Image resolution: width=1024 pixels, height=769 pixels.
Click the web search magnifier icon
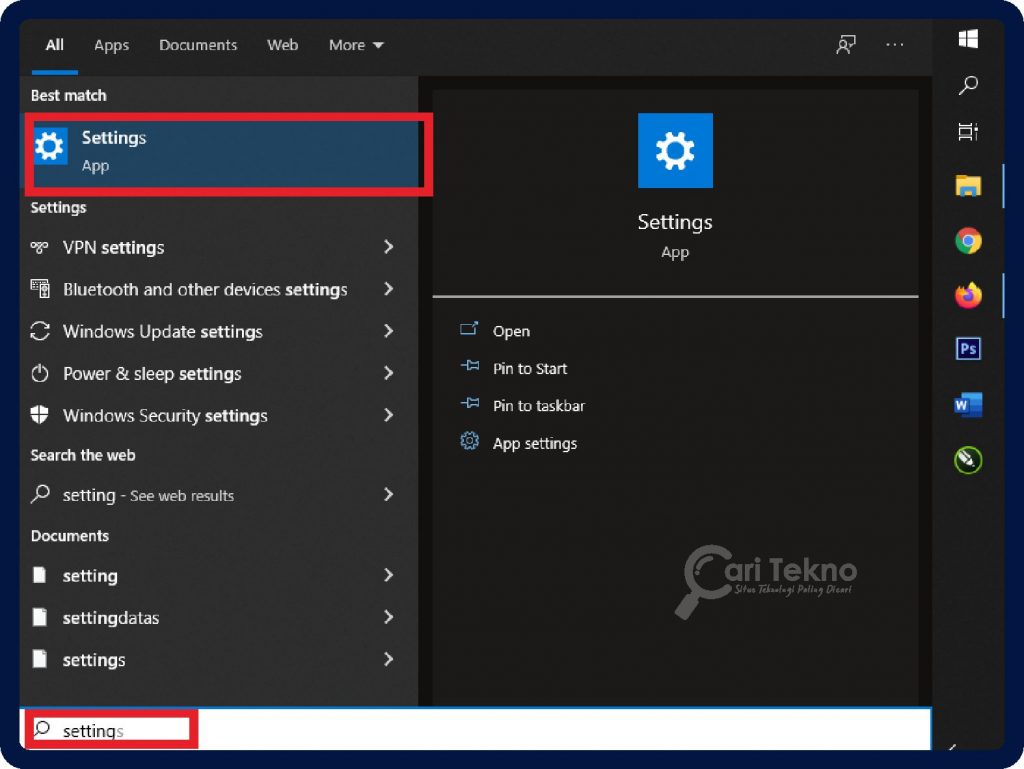pyautogui.click(x=40, y=494)
